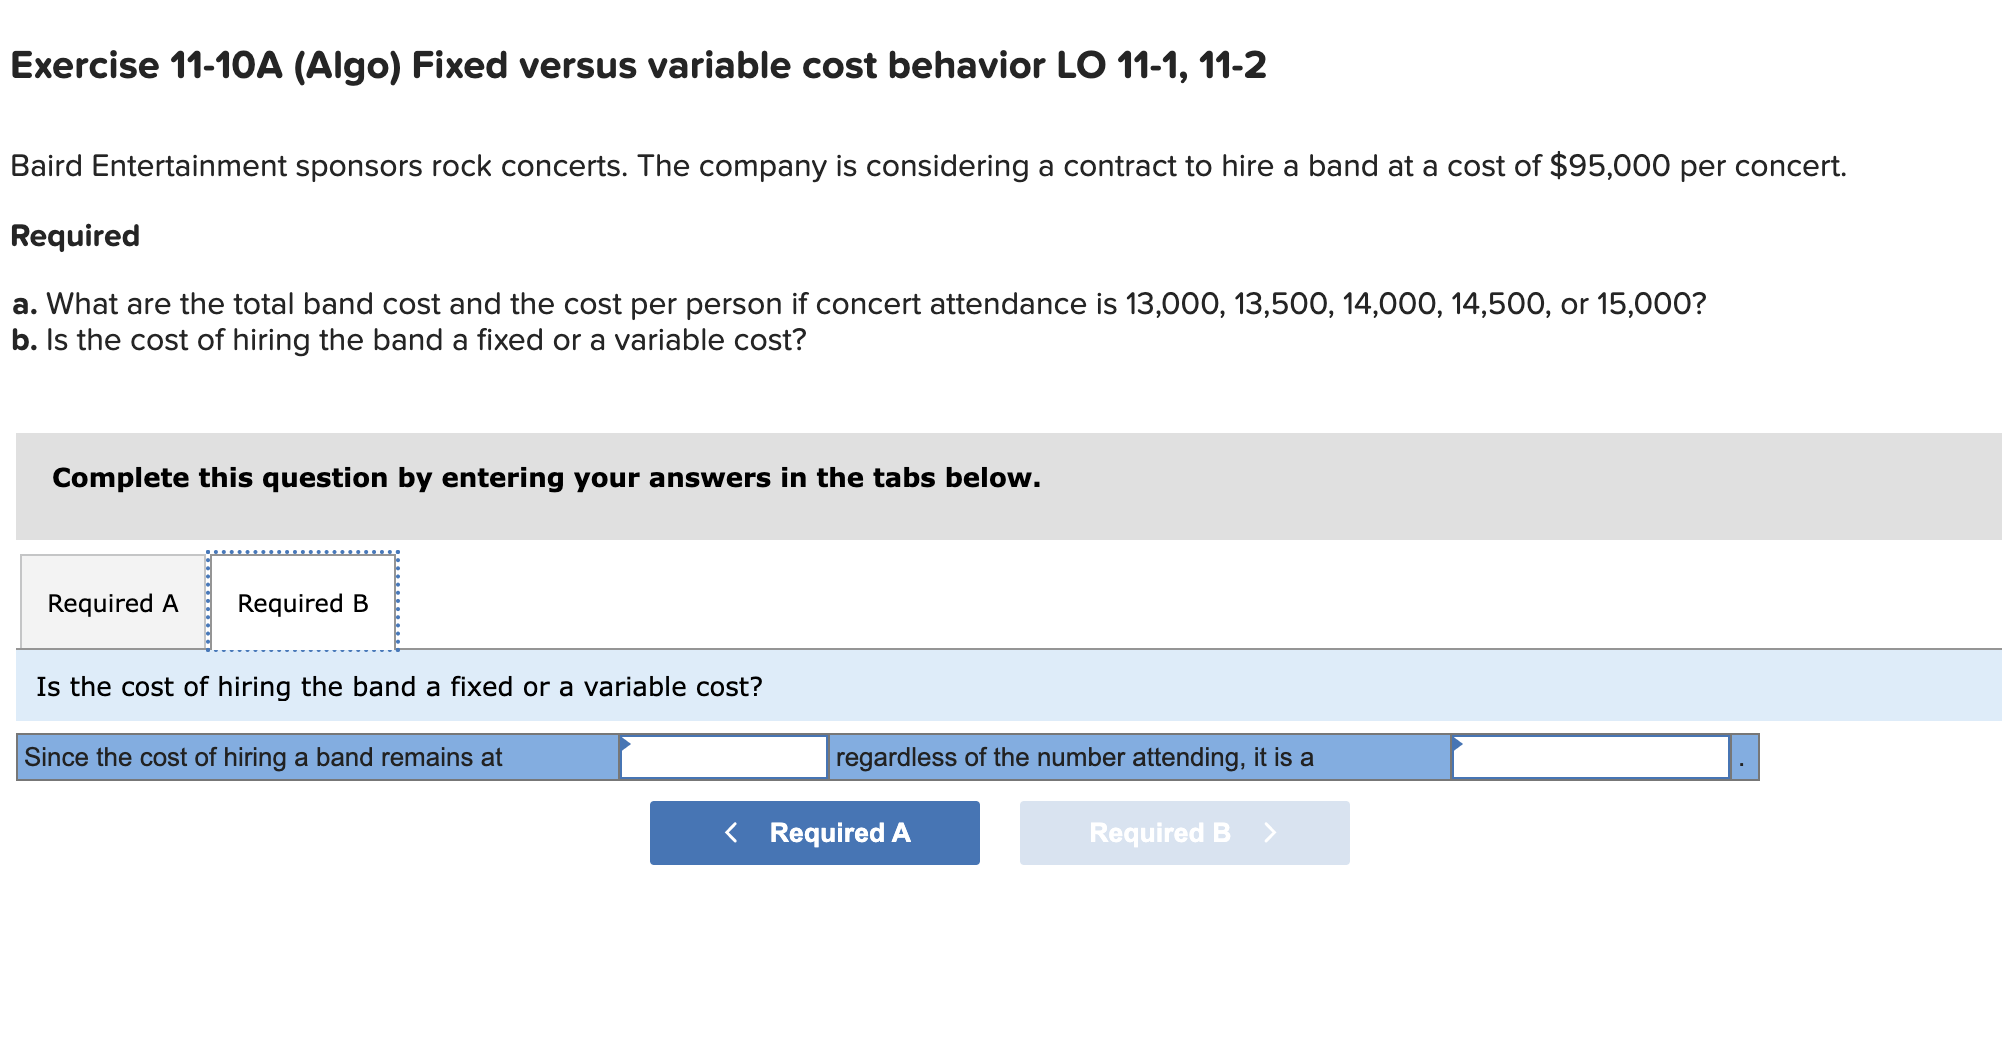Click inside the band cost answer blank
This screenshot has width=2002, height=1040.
pos(723,758)
